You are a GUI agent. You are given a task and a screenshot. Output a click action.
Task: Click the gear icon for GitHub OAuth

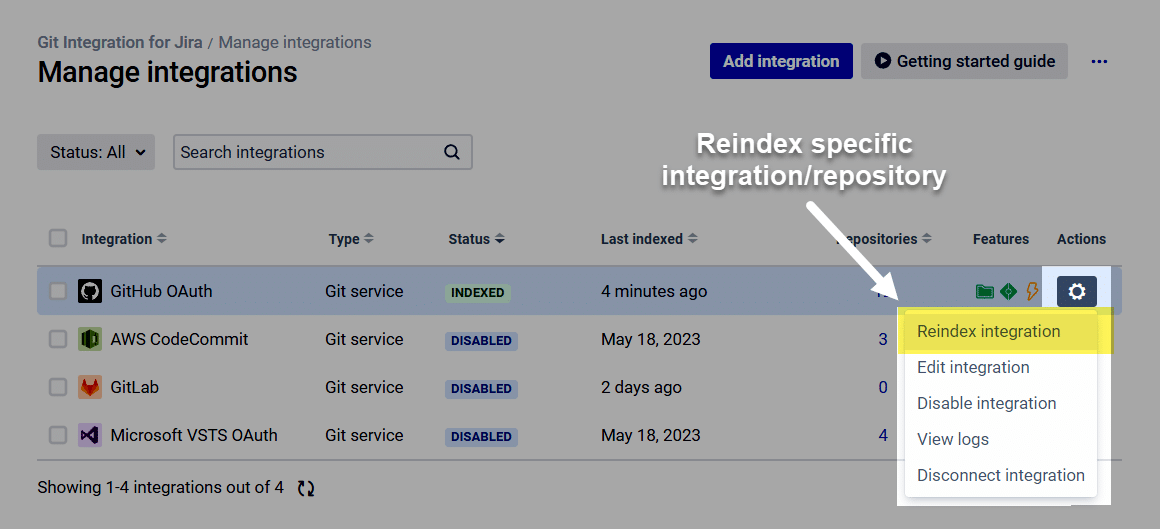coord(1076,291)
